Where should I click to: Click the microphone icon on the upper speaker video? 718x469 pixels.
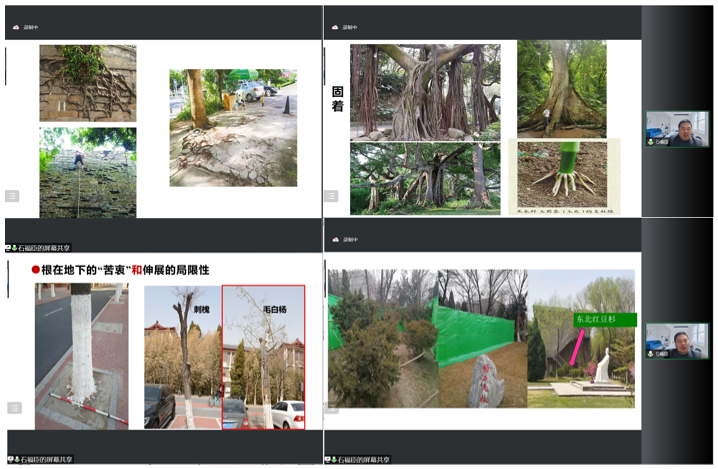(x=651, y=142)
